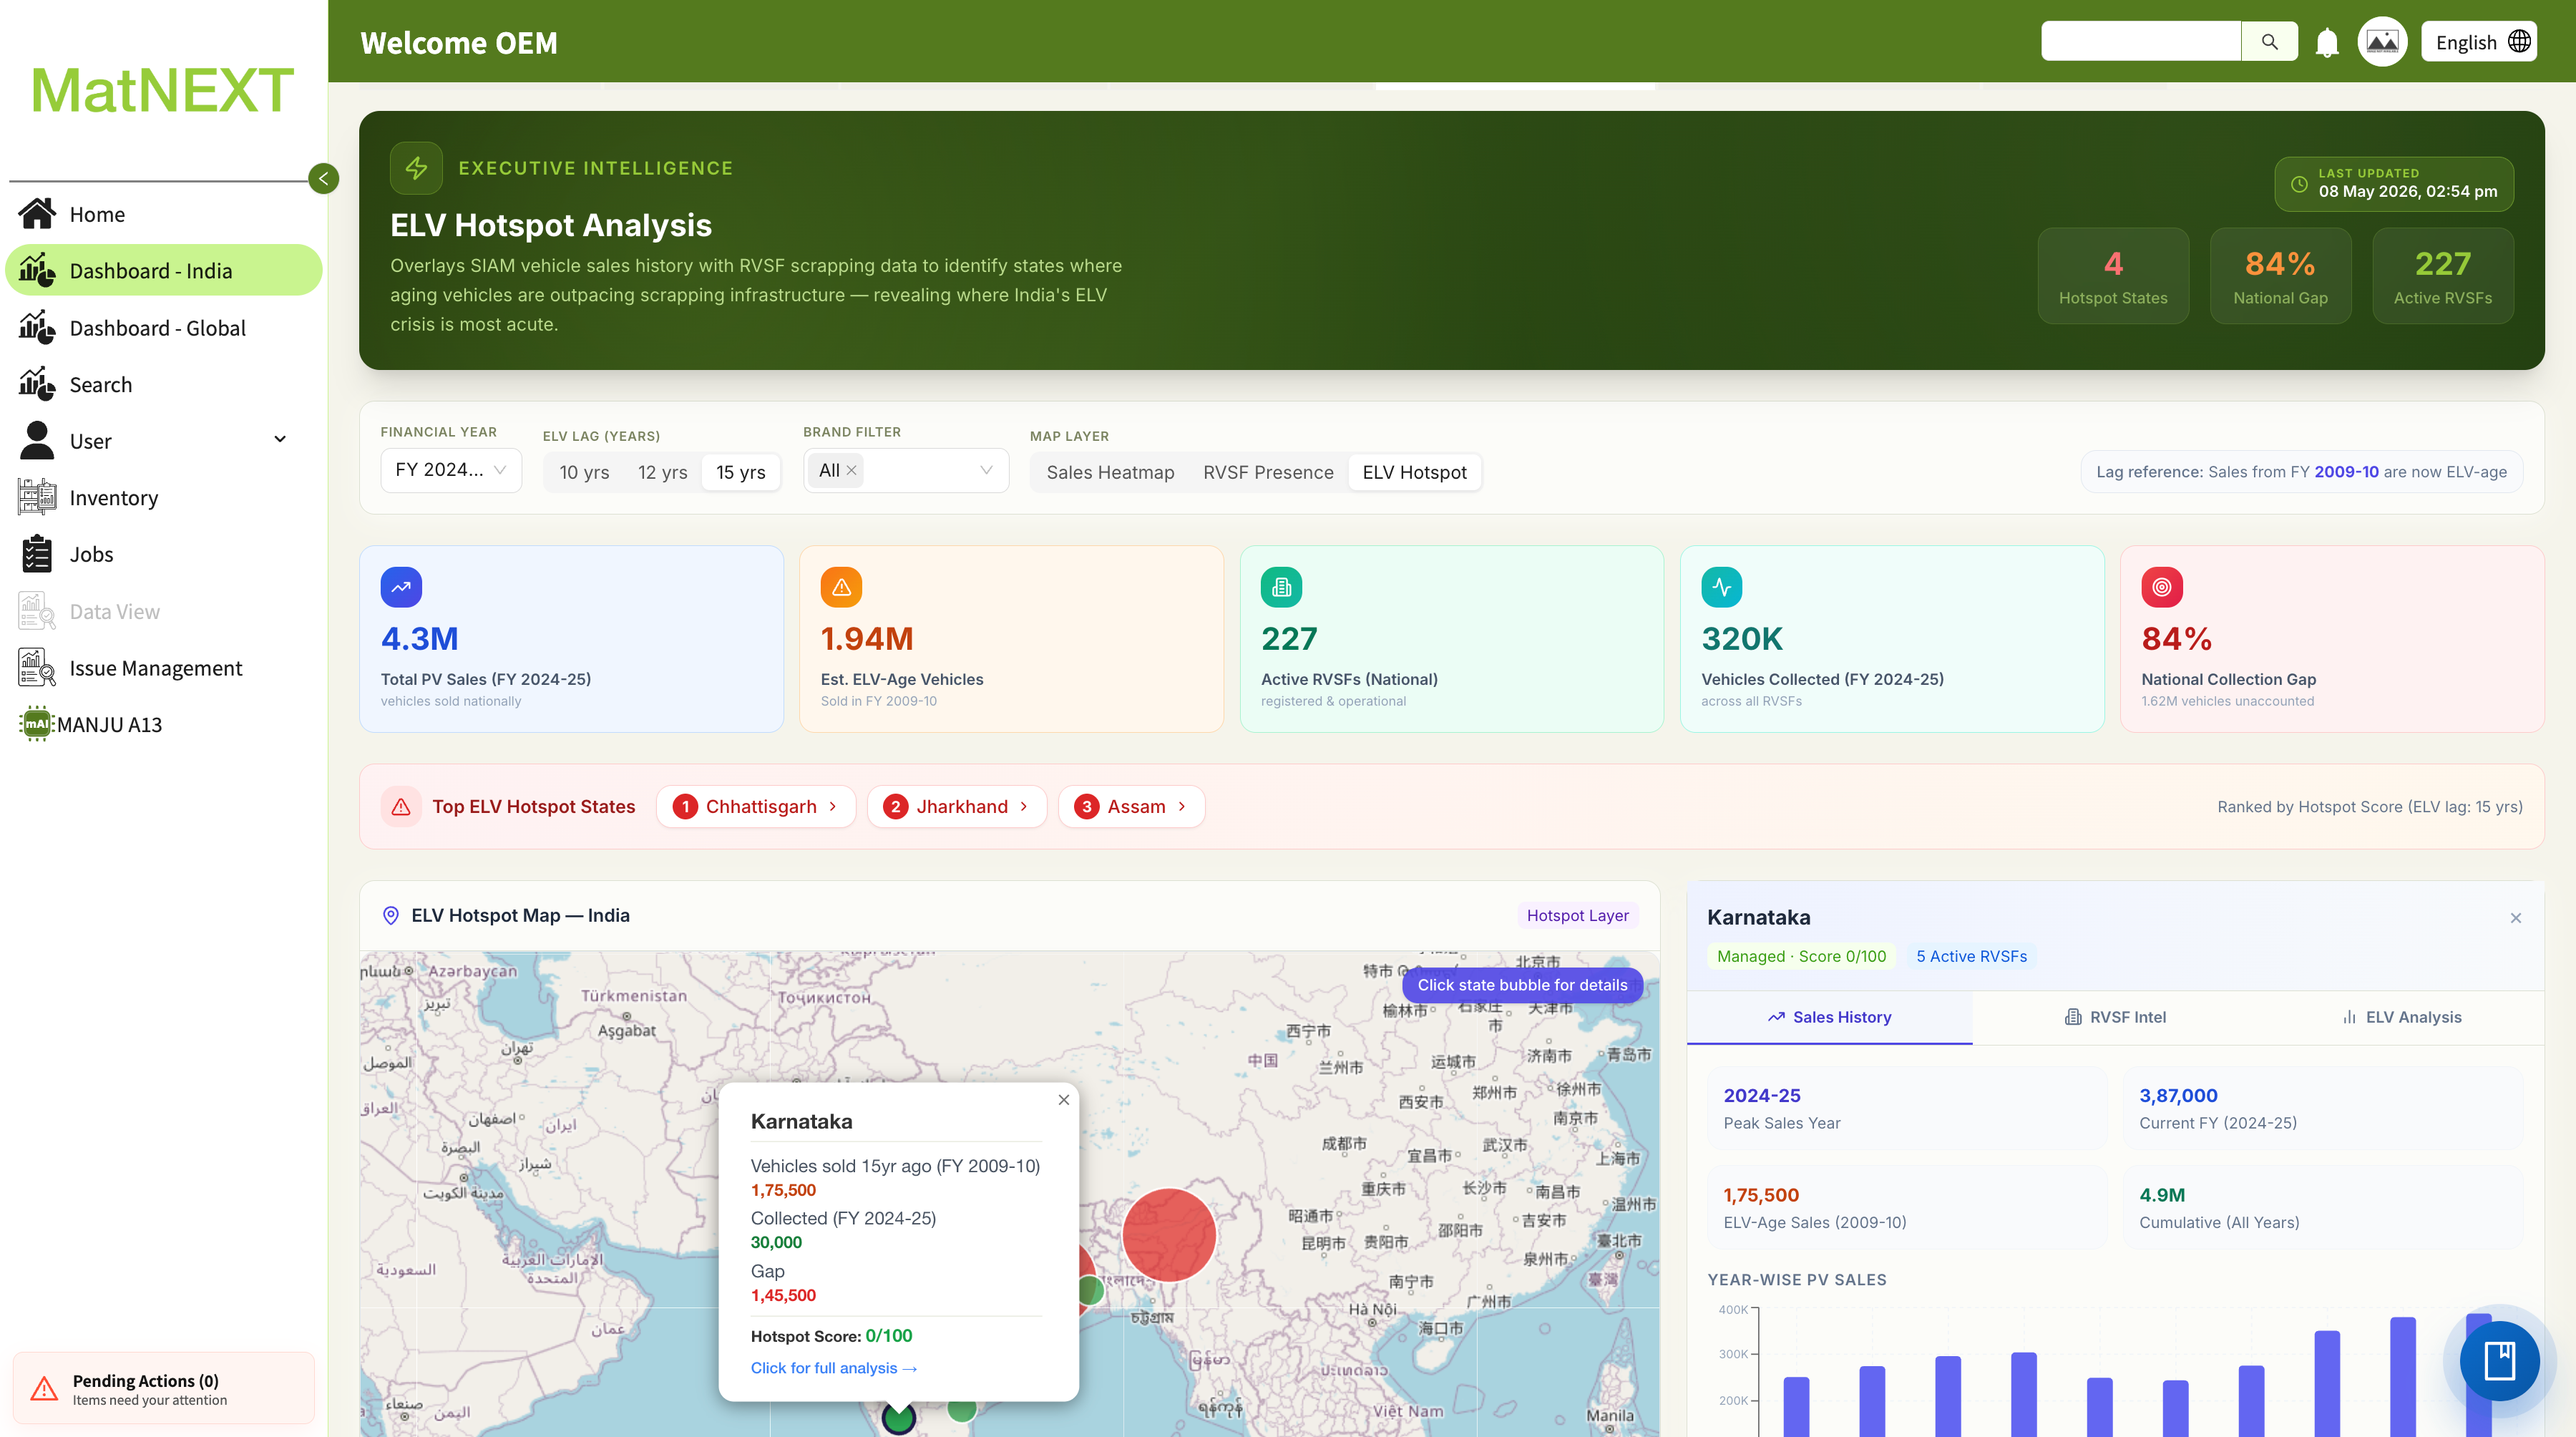
Task: Switch map layer to ELV Hotspot
Action: click(x=1414, y=472)
